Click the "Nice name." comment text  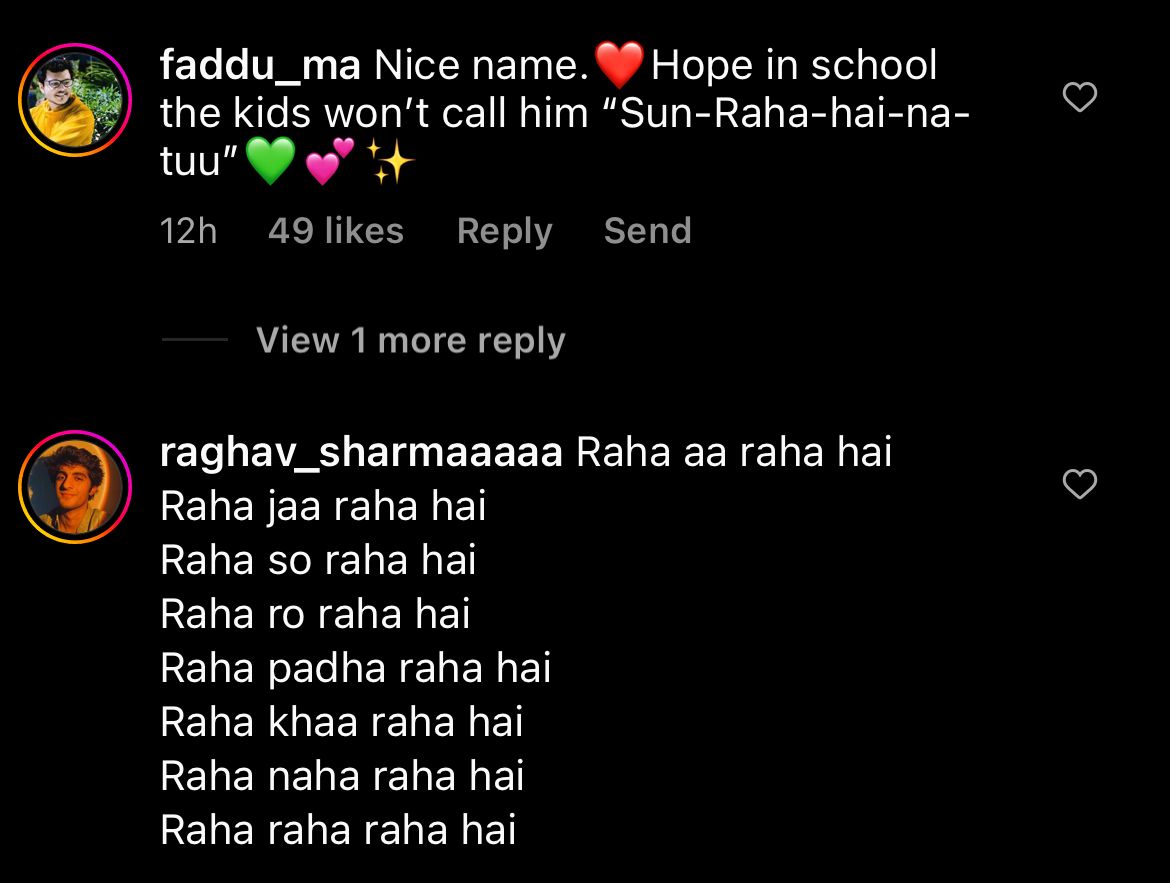click(481, 65)
